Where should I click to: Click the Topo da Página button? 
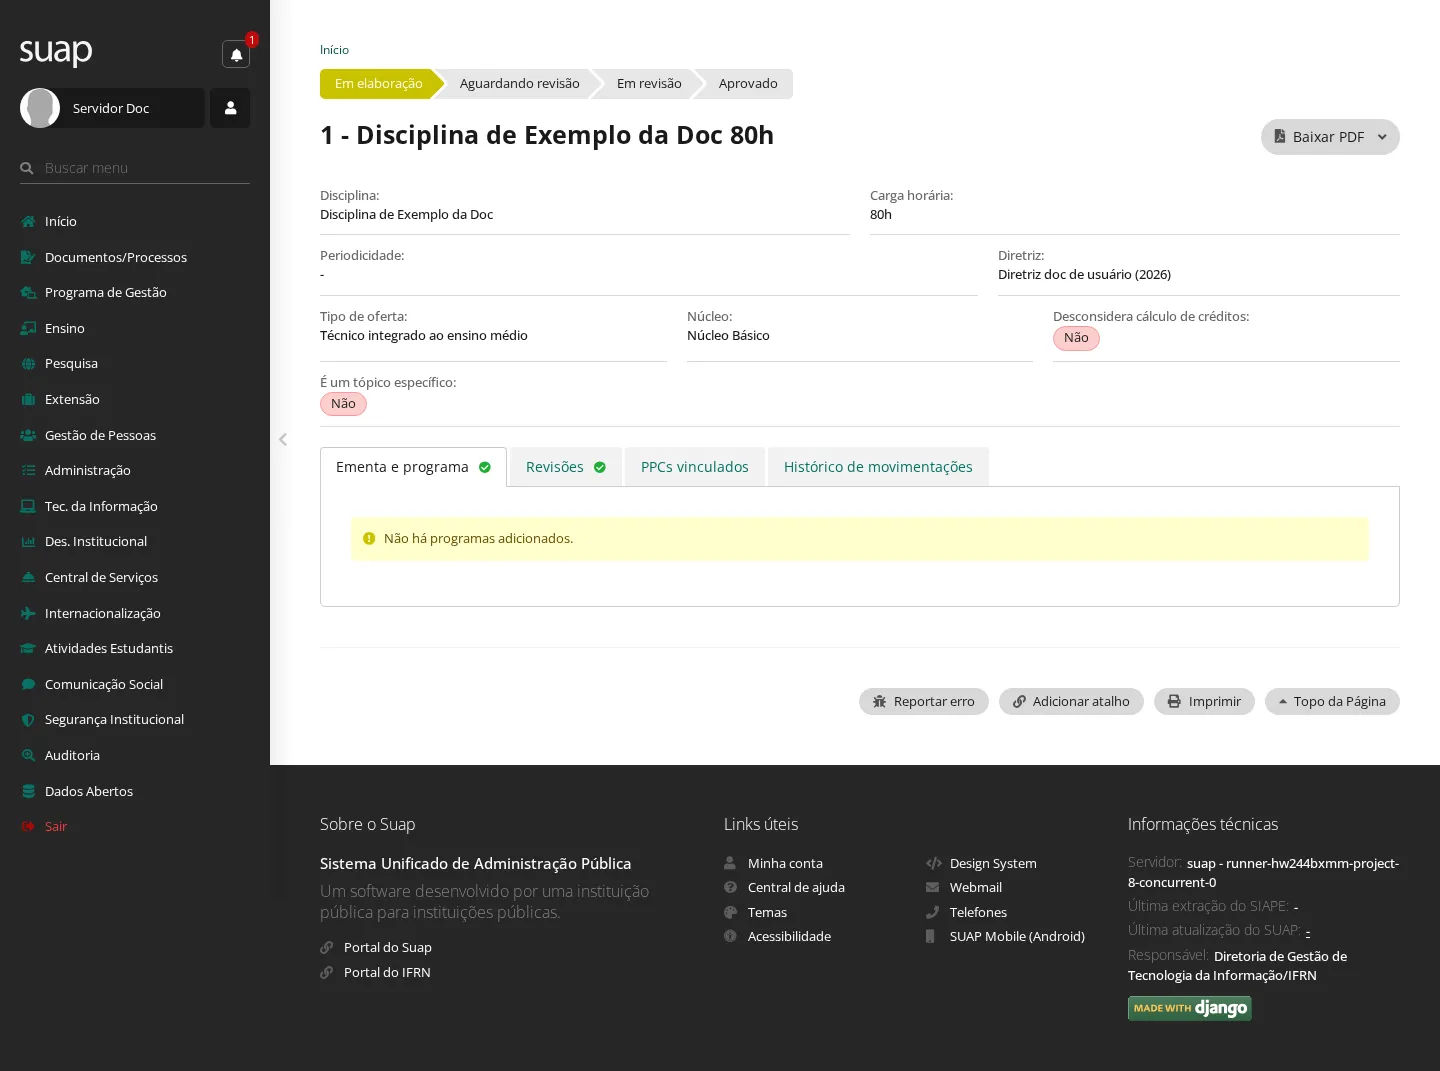pyautogui.click(x=1332, y=701)
